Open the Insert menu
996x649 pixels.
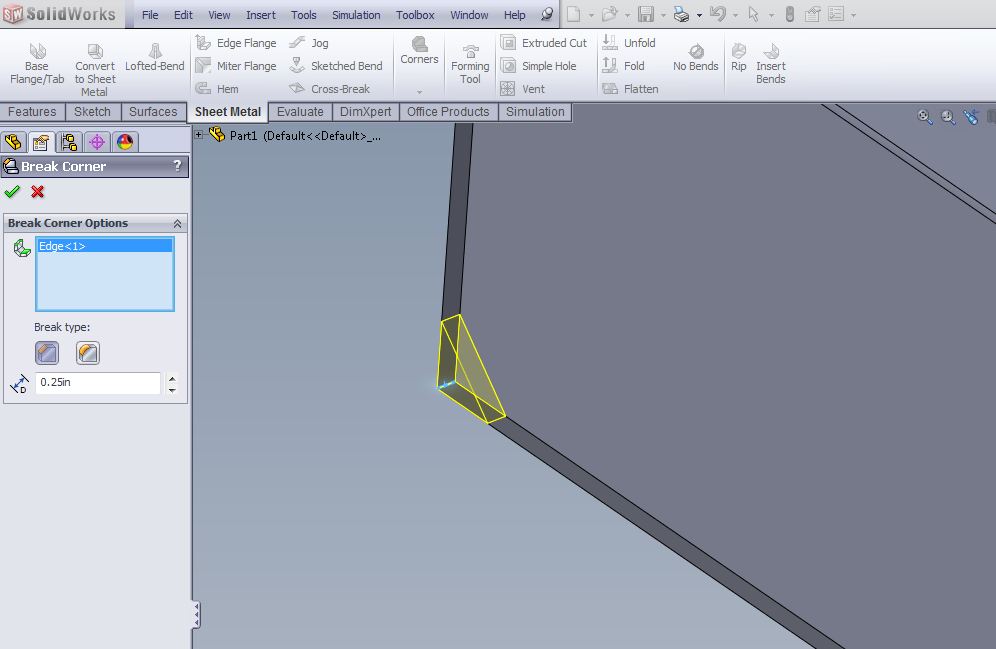click(260, 14)
